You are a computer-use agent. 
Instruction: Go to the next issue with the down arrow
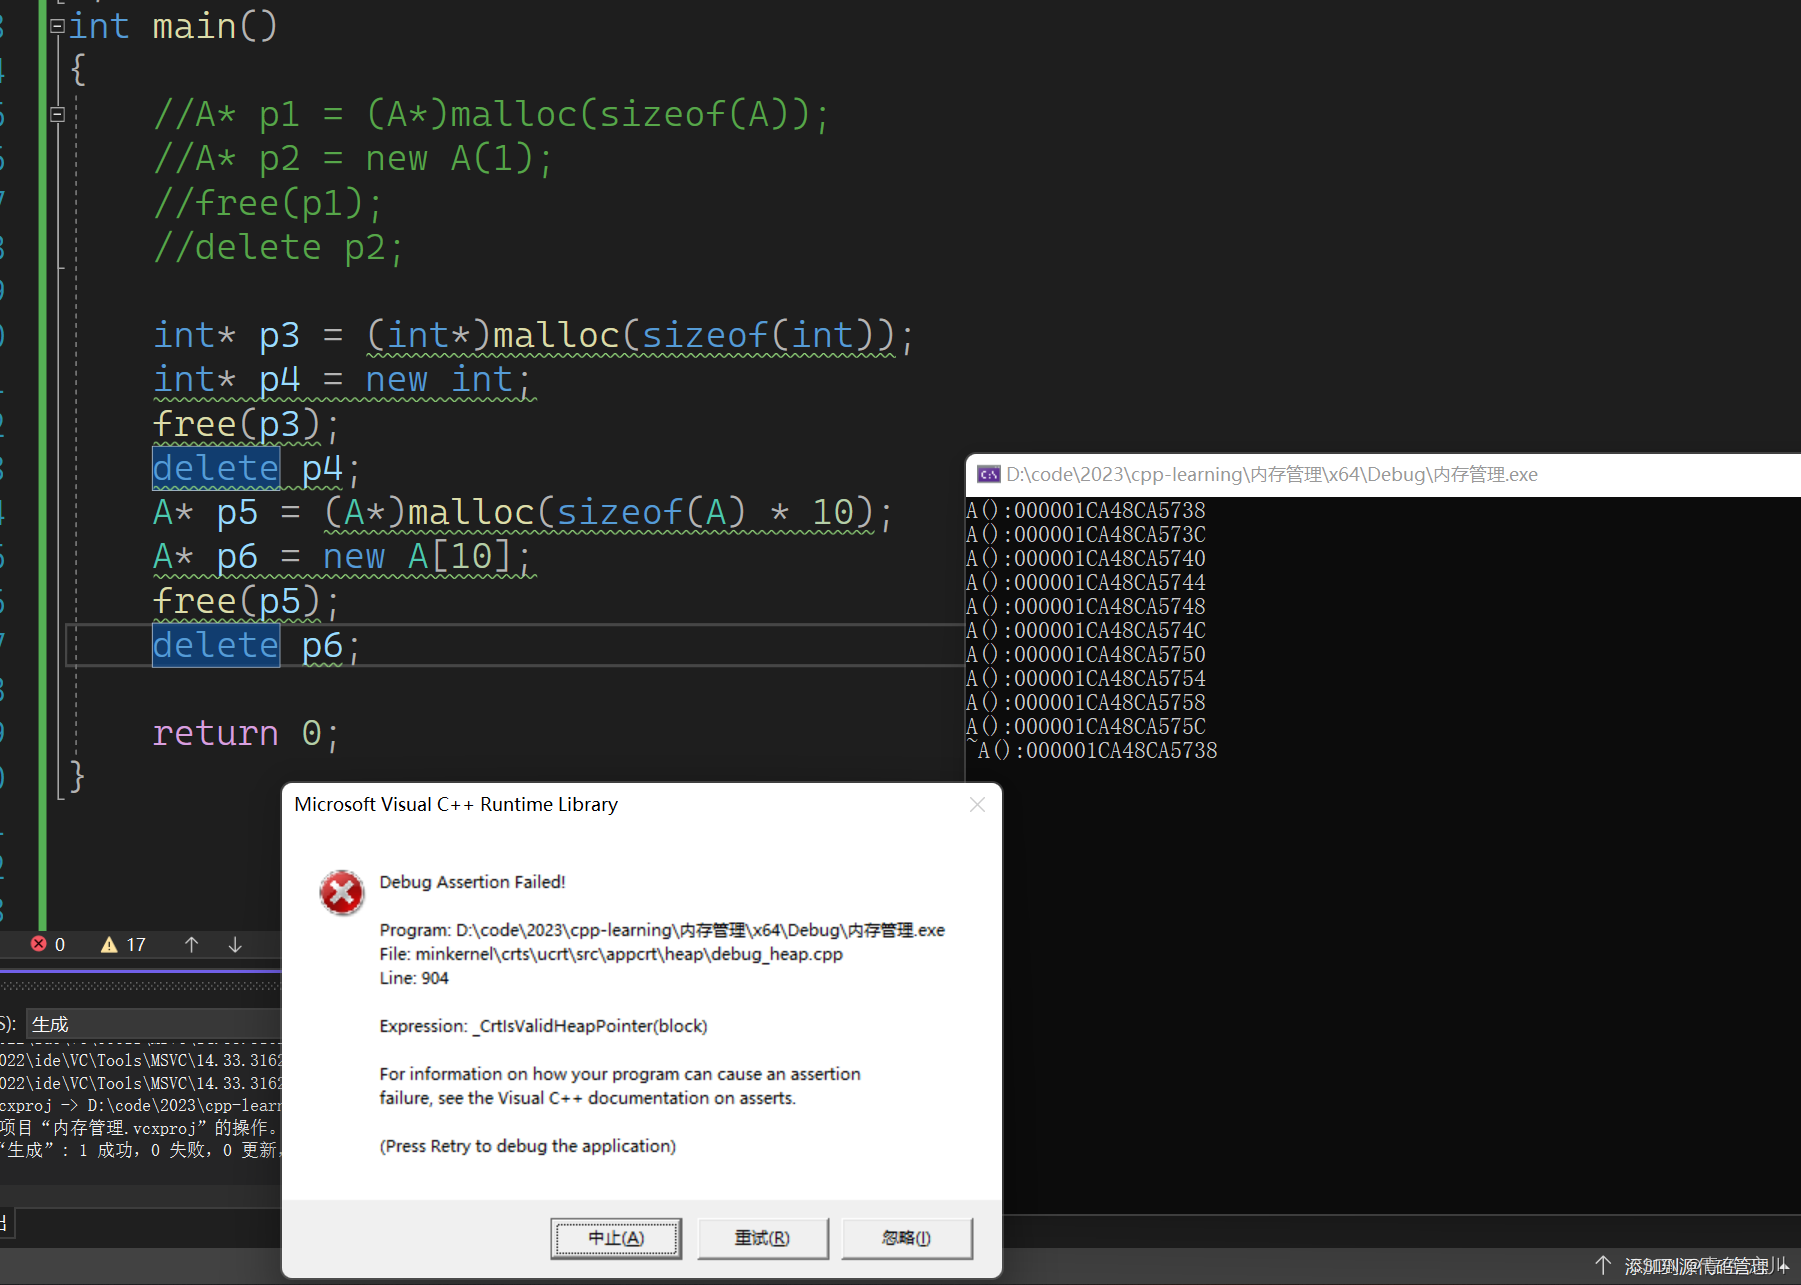coord(235,944)
